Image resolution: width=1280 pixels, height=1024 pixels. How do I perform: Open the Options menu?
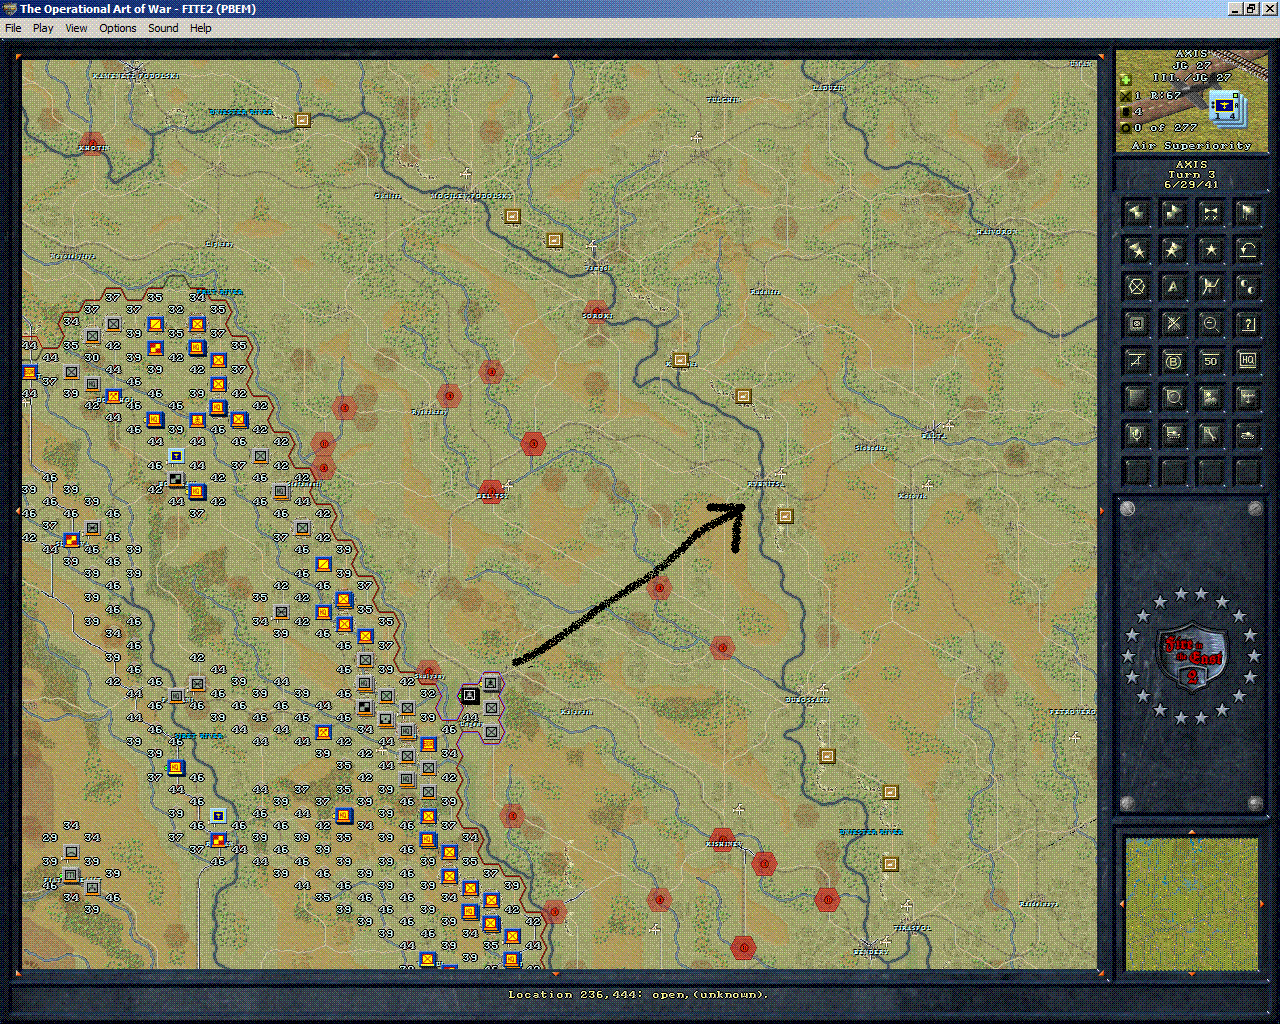[117, 28]
